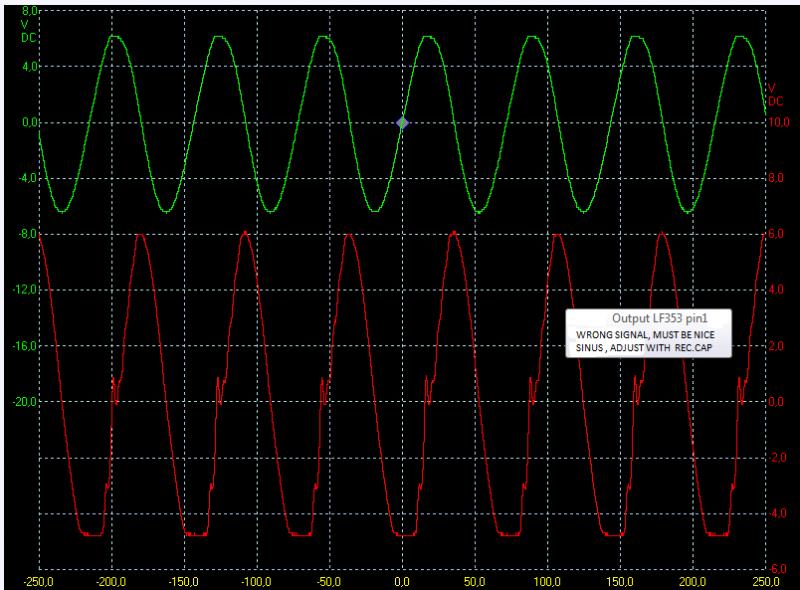Image resolution: width=800 pixels, height=590 pixels.
Task: Click the time axis label '150,0'
Action: click(x=620, y=582)
